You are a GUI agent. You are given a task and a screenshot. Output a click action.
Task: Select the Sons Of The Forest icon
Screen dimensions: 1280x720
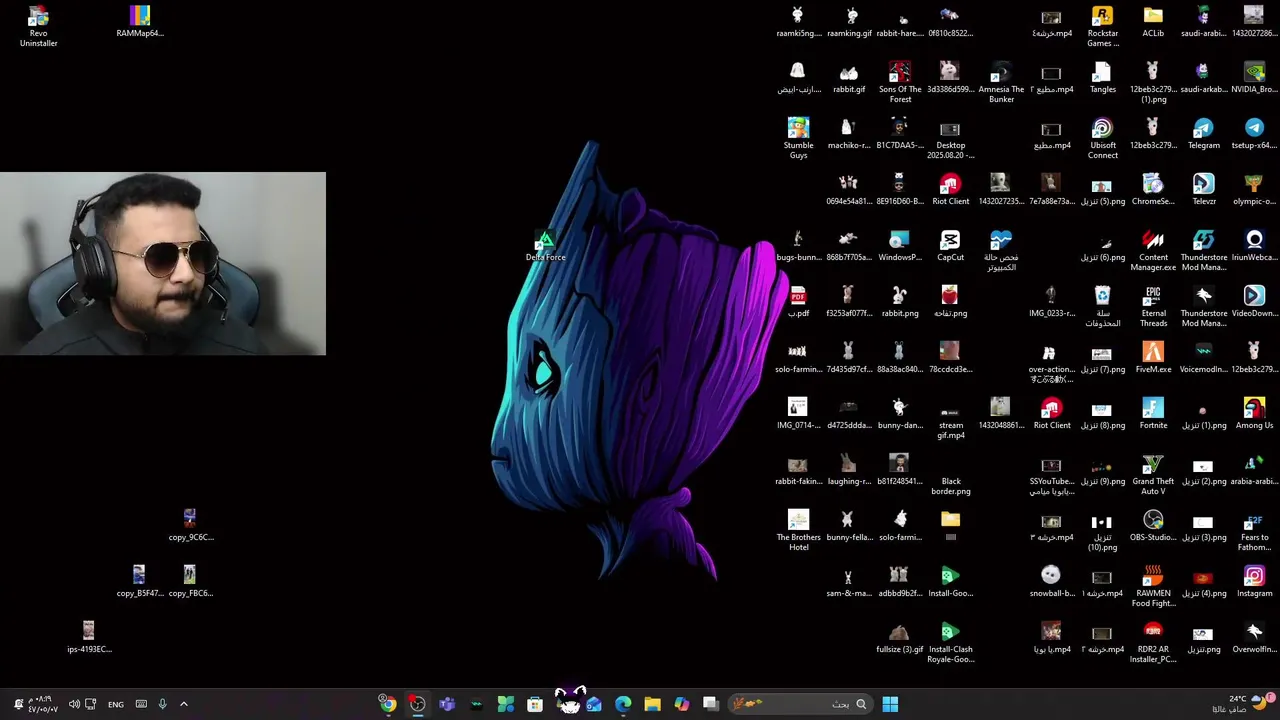(900, 82)
